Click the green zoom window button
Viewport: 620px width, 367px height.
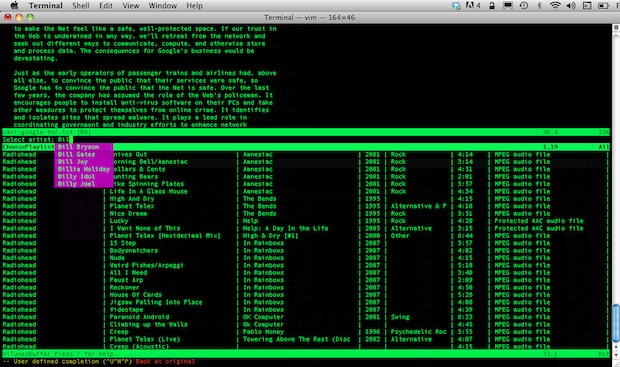coord(30,17)
